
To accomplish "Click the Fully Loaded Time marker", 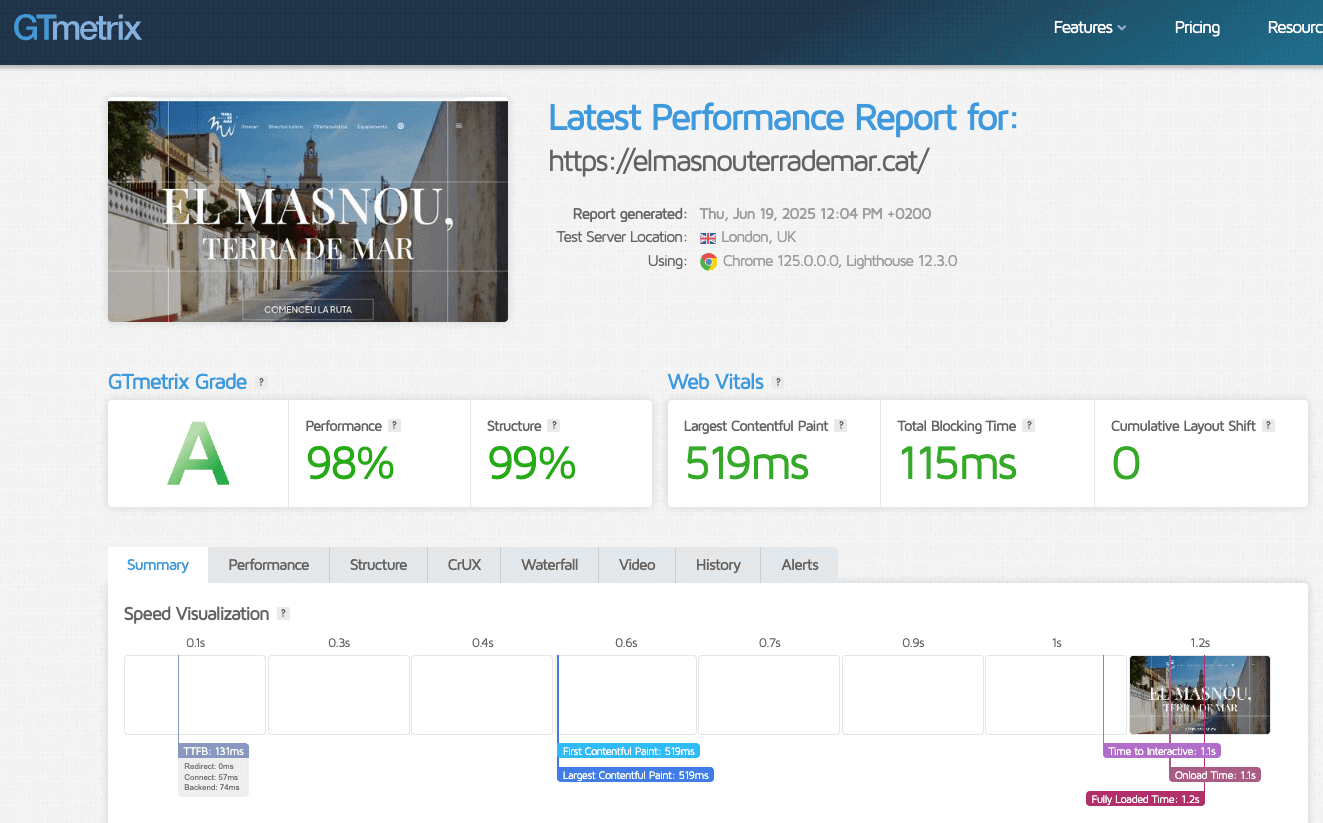I will pos(1145,799).
